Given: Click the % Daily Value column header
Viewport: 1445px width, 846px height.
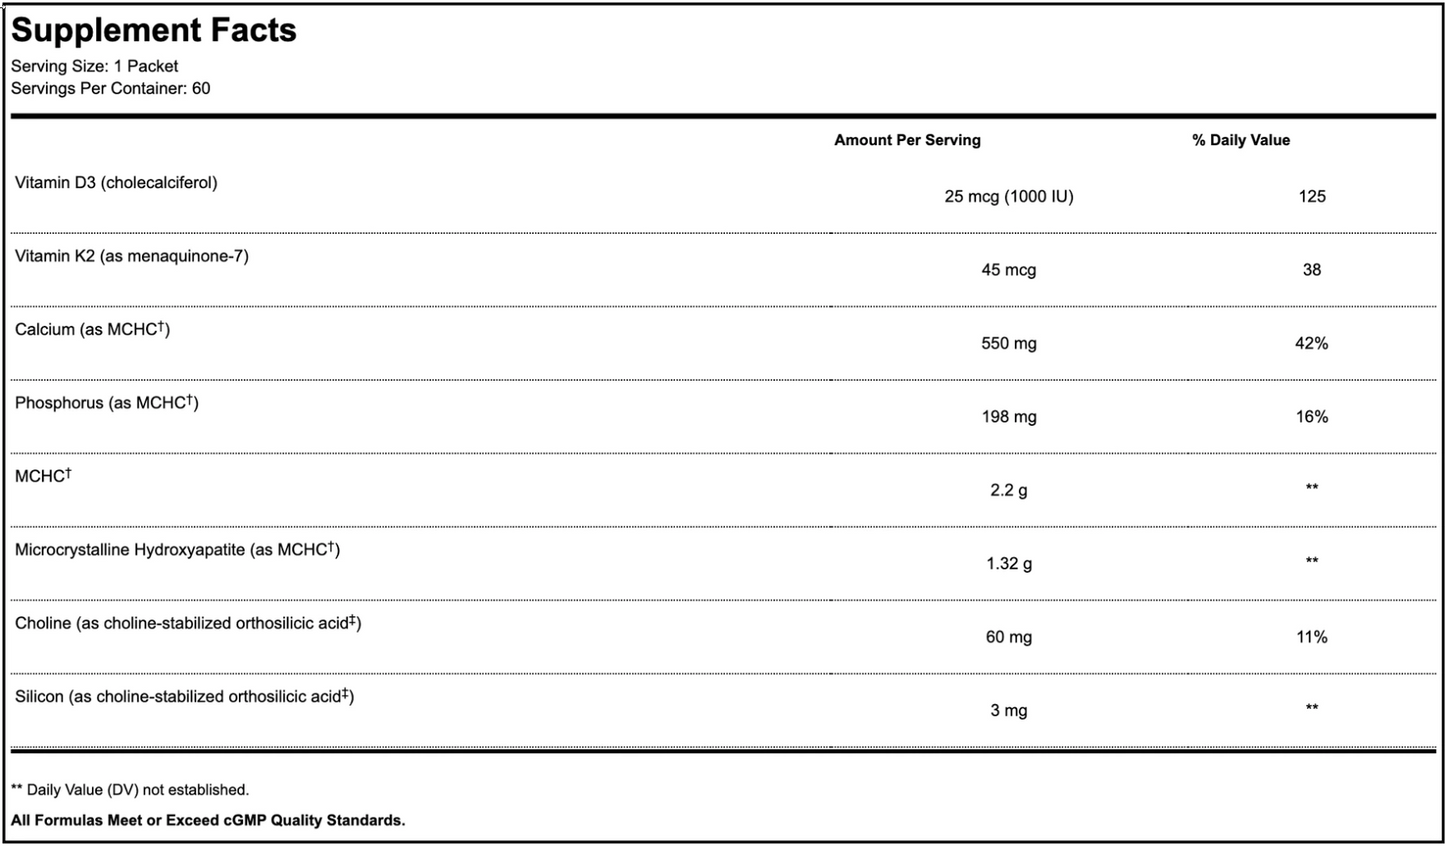Looking at the screenshot, I should (1240, 140).
